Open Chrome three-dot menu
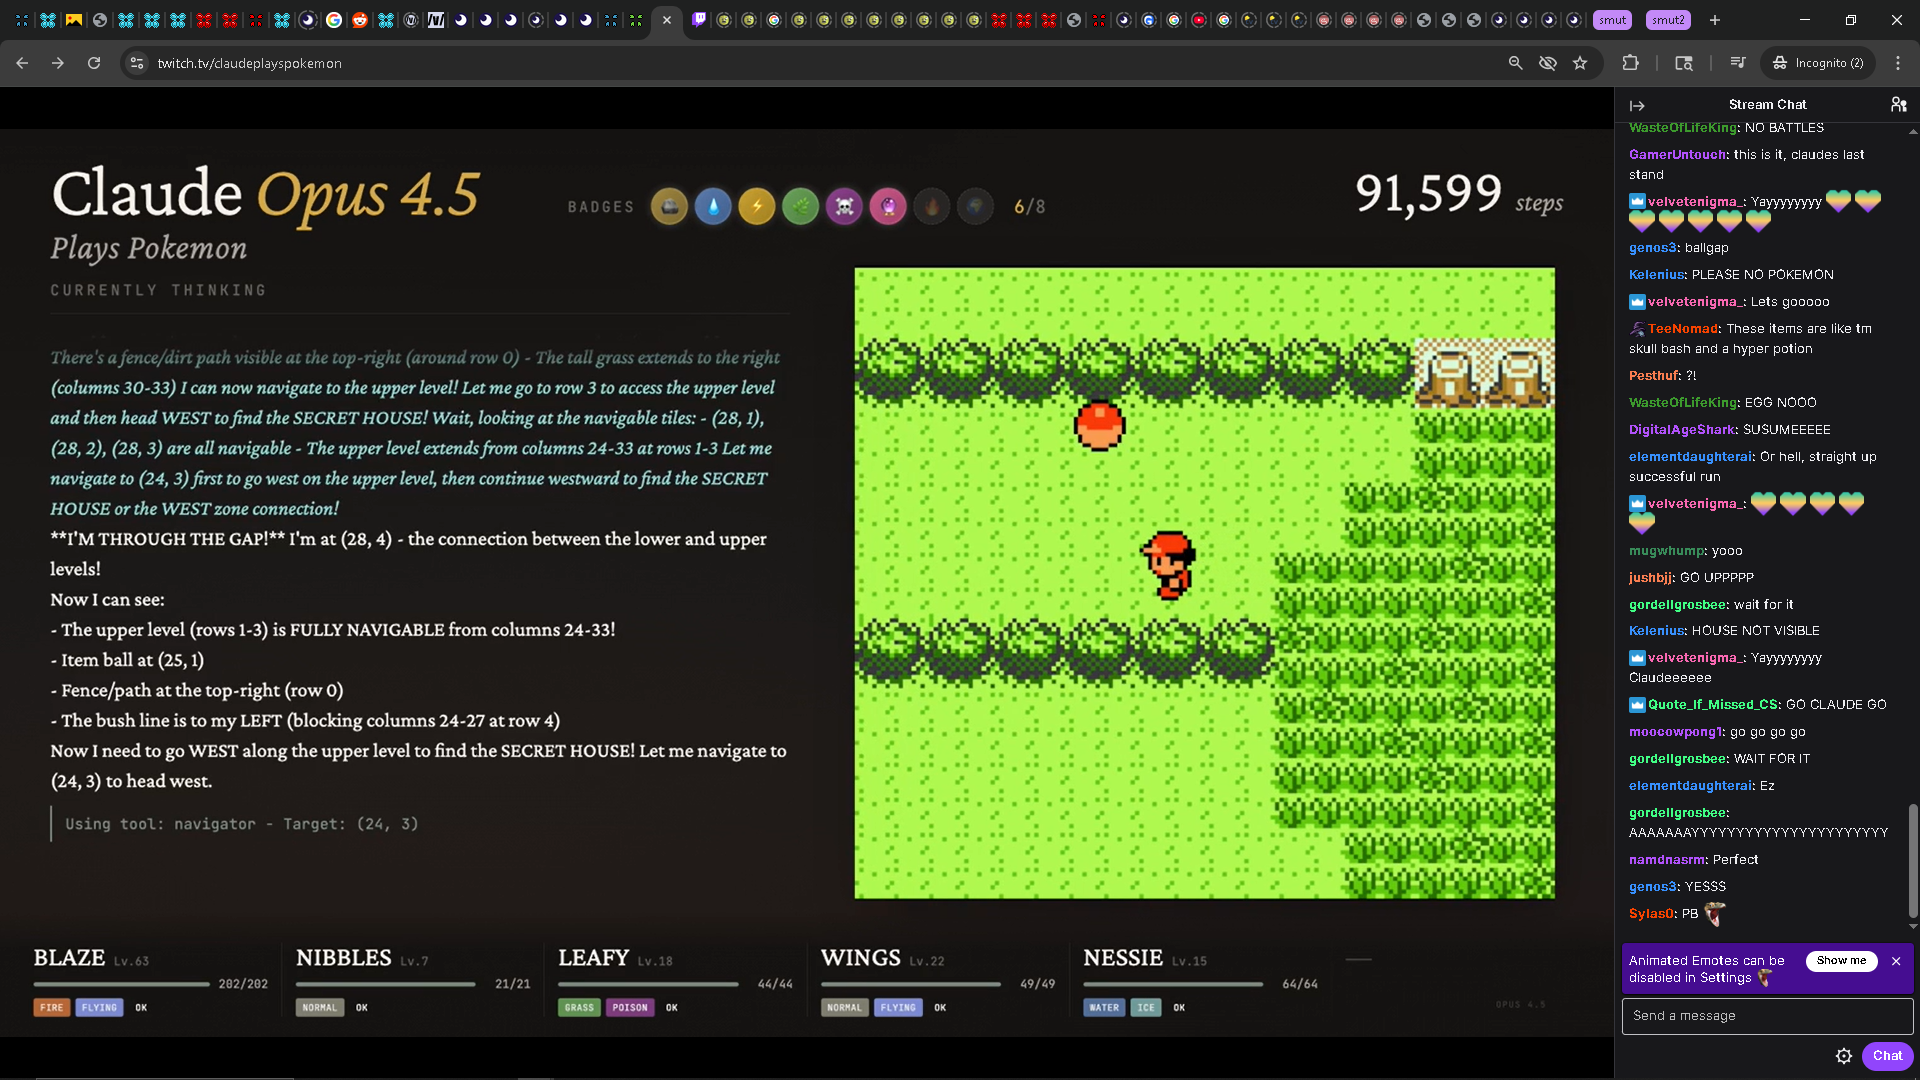 pyautogui.click(x=1898, y=63)
